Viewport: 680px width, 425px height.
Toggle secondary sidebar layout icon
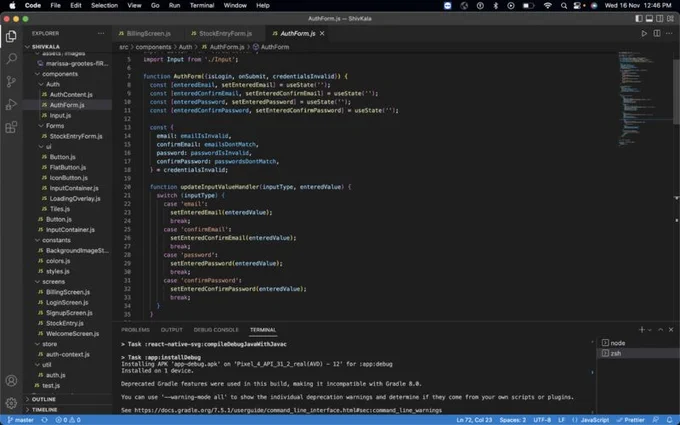point(660,19)
